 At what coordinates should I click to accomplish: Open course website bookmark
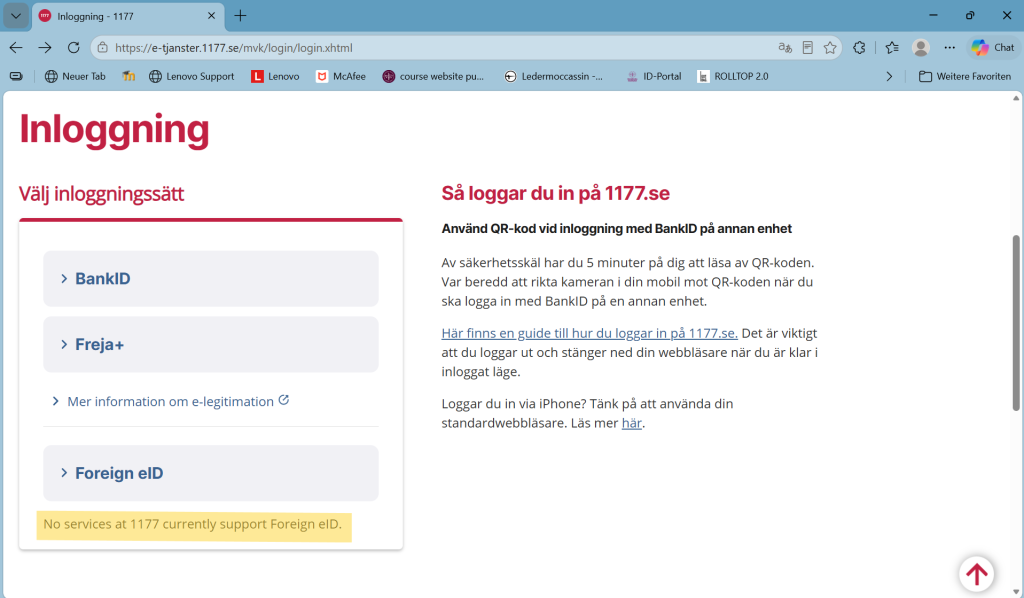click(x=434, y=76)
